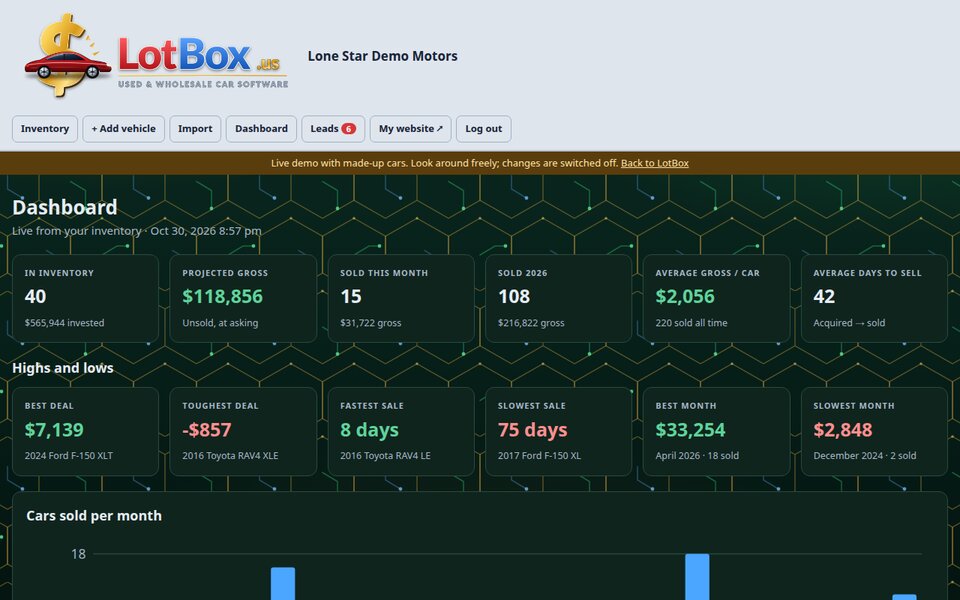Image resolution: width=960 pixels, height=600 pixels.
Task: Go to Dashboard in navigation
Action: [261, 129]
